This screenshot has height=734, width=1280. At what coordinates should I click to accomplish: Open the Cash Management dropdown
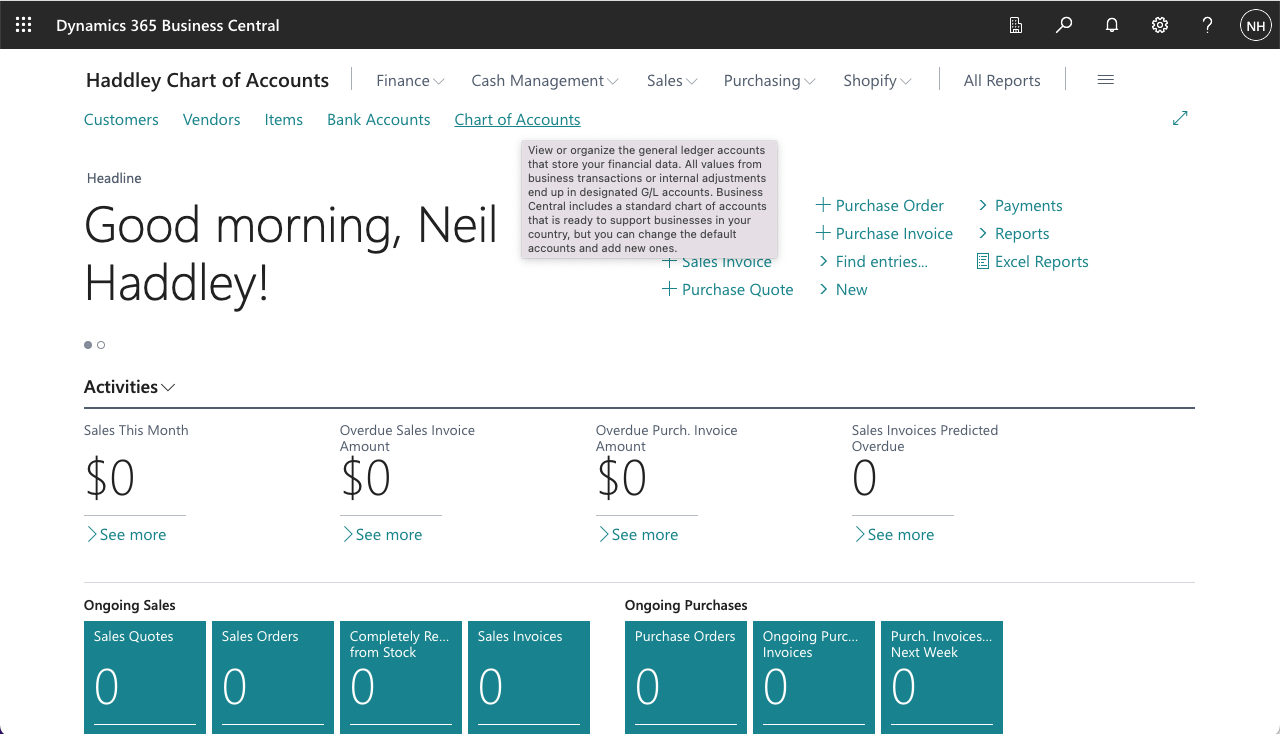point(545,81)
